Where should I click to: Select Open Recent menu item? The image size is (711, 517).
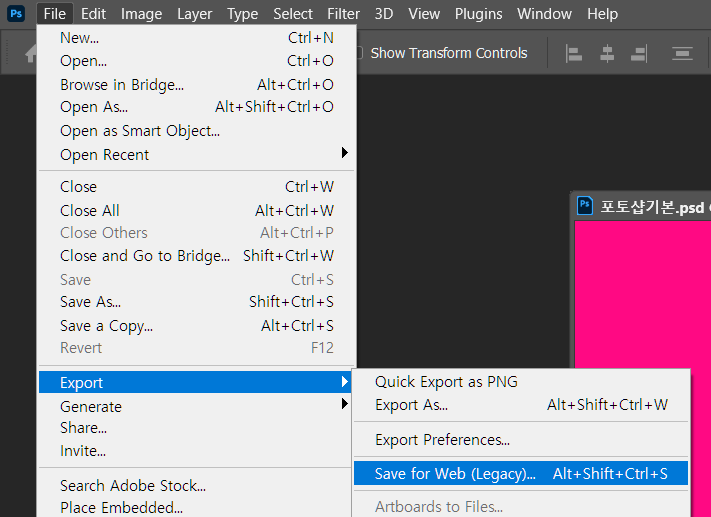(196, 155)
